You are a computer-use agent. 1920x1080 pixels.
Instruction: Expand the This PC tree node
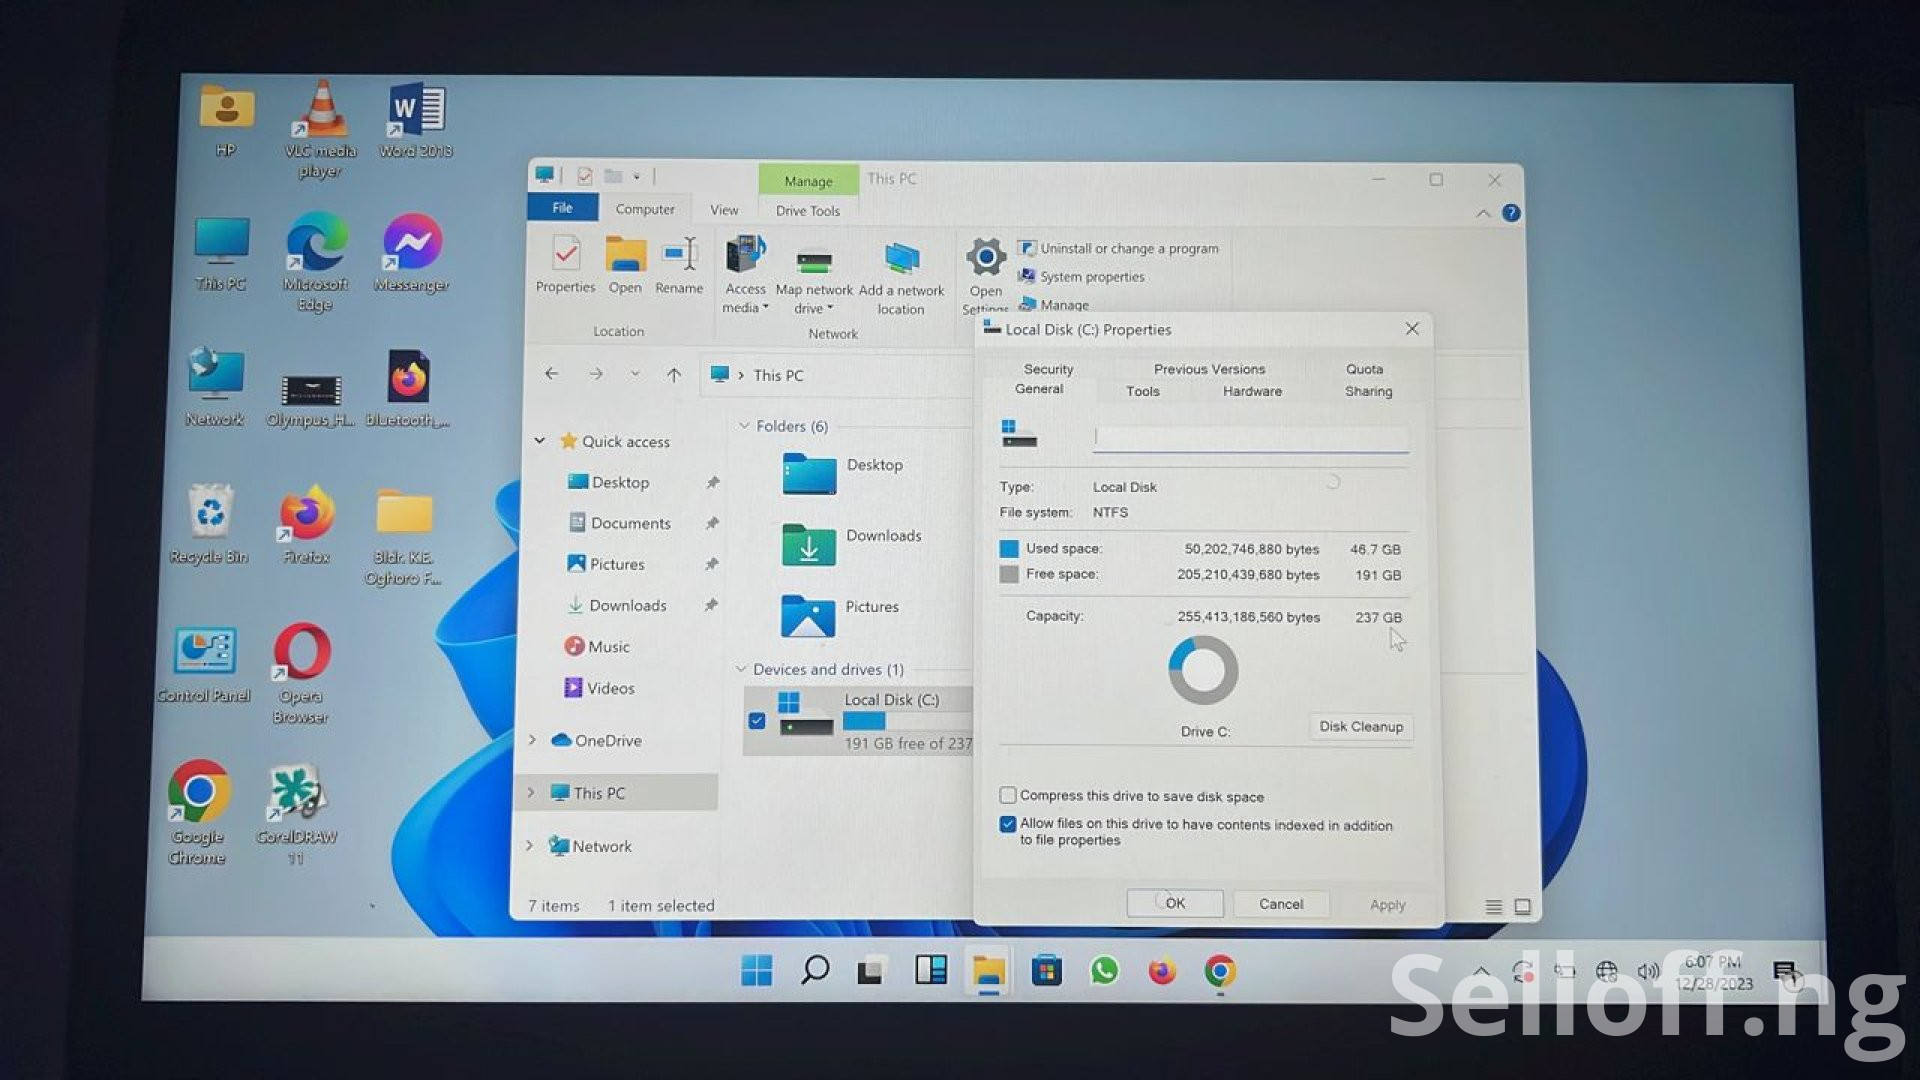[x=531, y=792]
